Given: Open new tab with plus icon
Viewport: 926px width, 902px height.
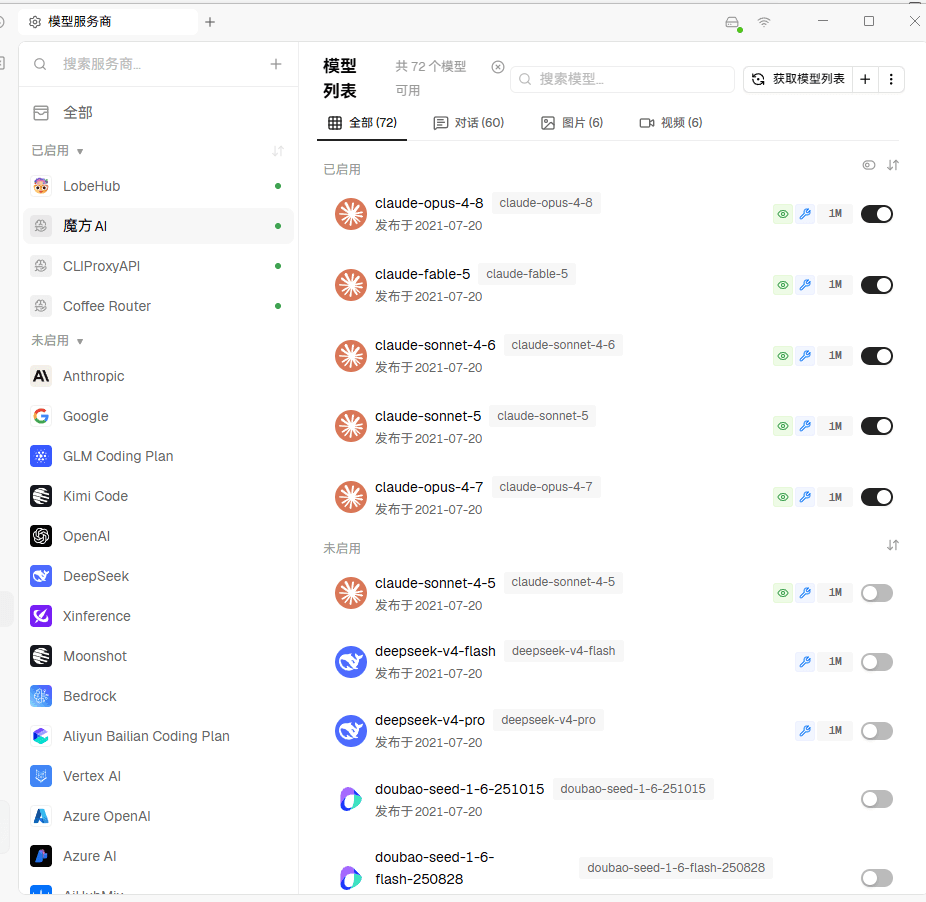Looking at the screenshot, I should pos(210,22).
